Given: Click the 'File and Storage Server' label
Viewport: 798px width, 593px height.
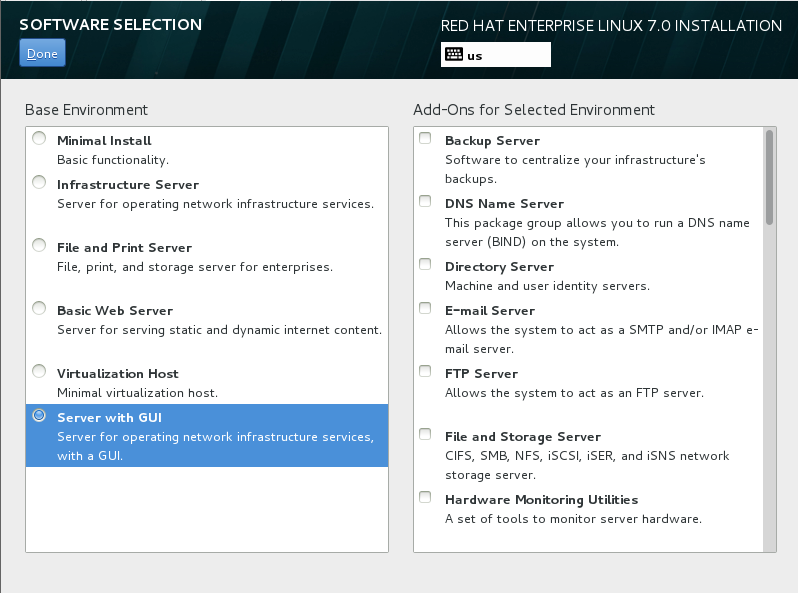Looking at the screenshot, I should click(x=523, y=437).
